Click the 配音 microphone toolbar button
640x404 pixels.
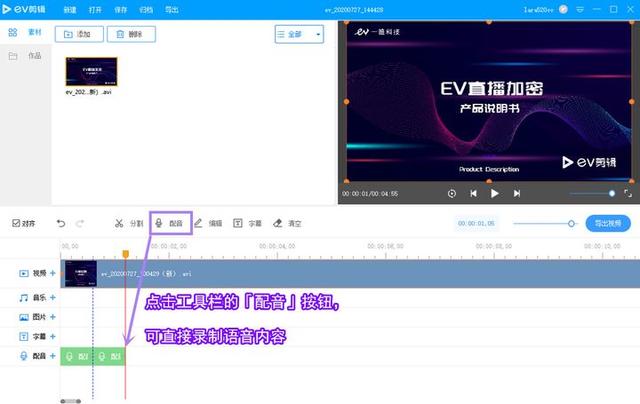coord(170,223)
